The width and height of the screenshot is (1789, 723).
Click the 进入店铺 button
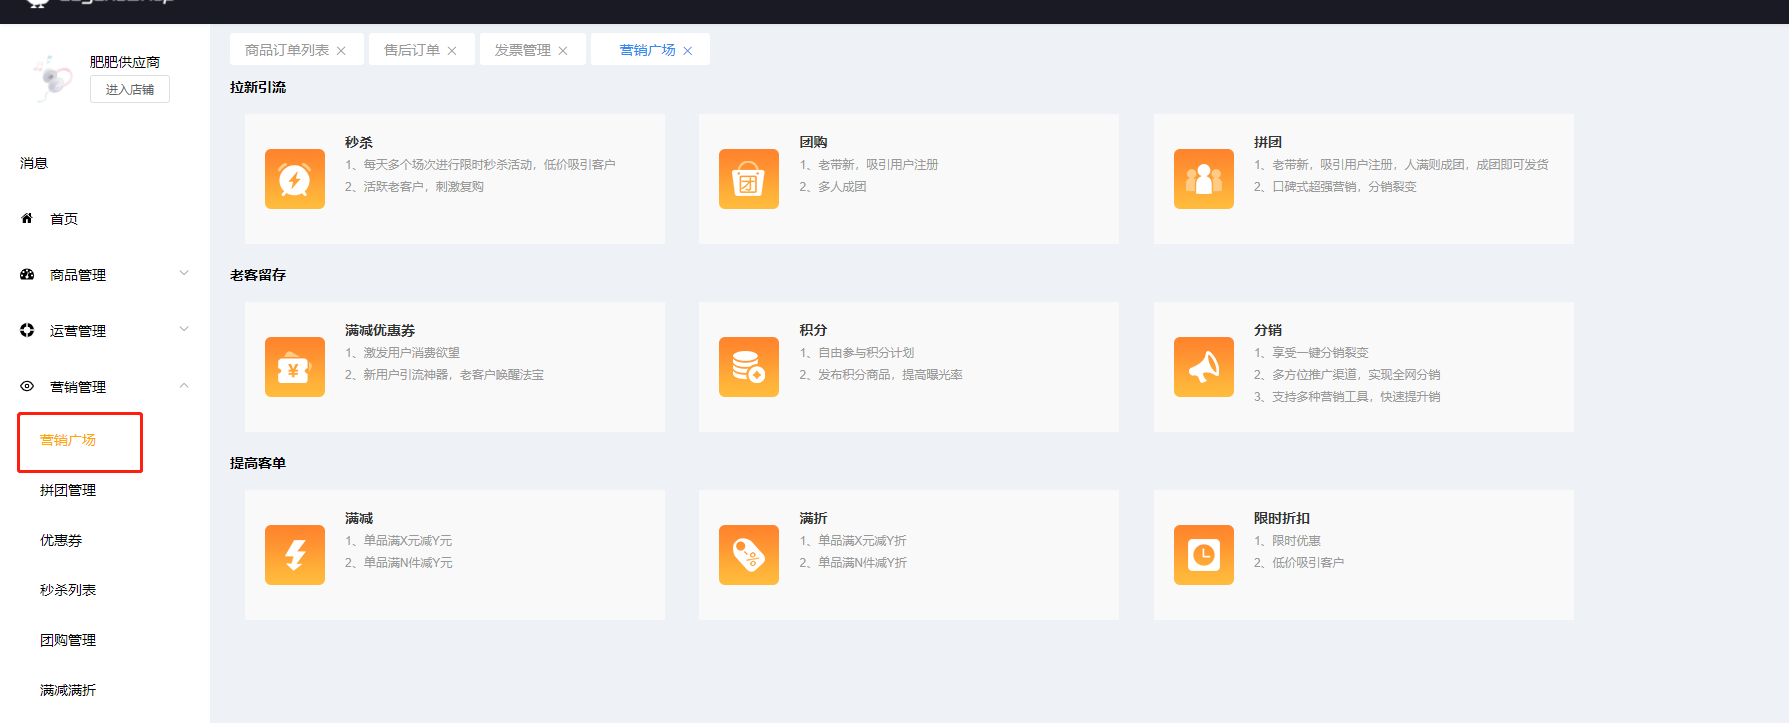130,89
